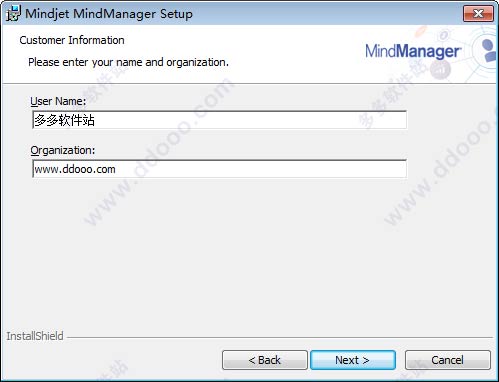Click "Please enter your name and organization." text

point(129,62)
